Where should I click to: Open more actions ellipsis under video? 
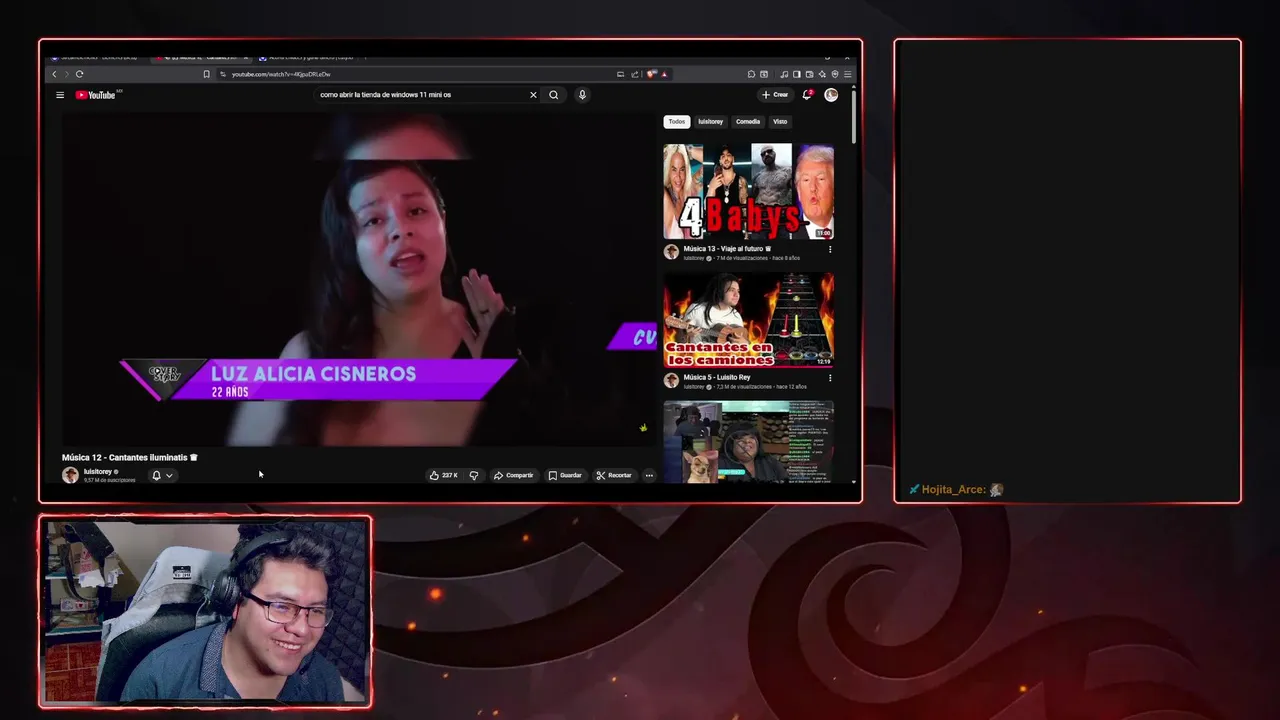649,475
